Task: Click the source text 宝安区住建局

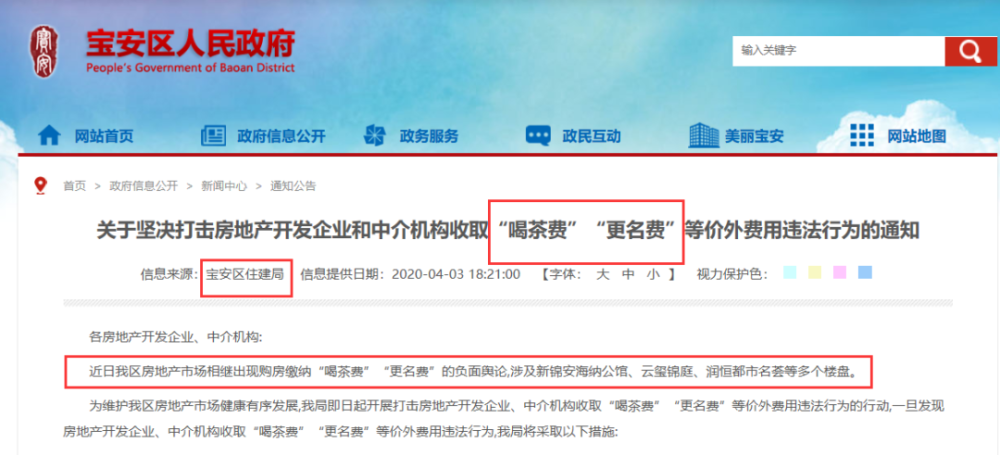Action: click(245, 274)
